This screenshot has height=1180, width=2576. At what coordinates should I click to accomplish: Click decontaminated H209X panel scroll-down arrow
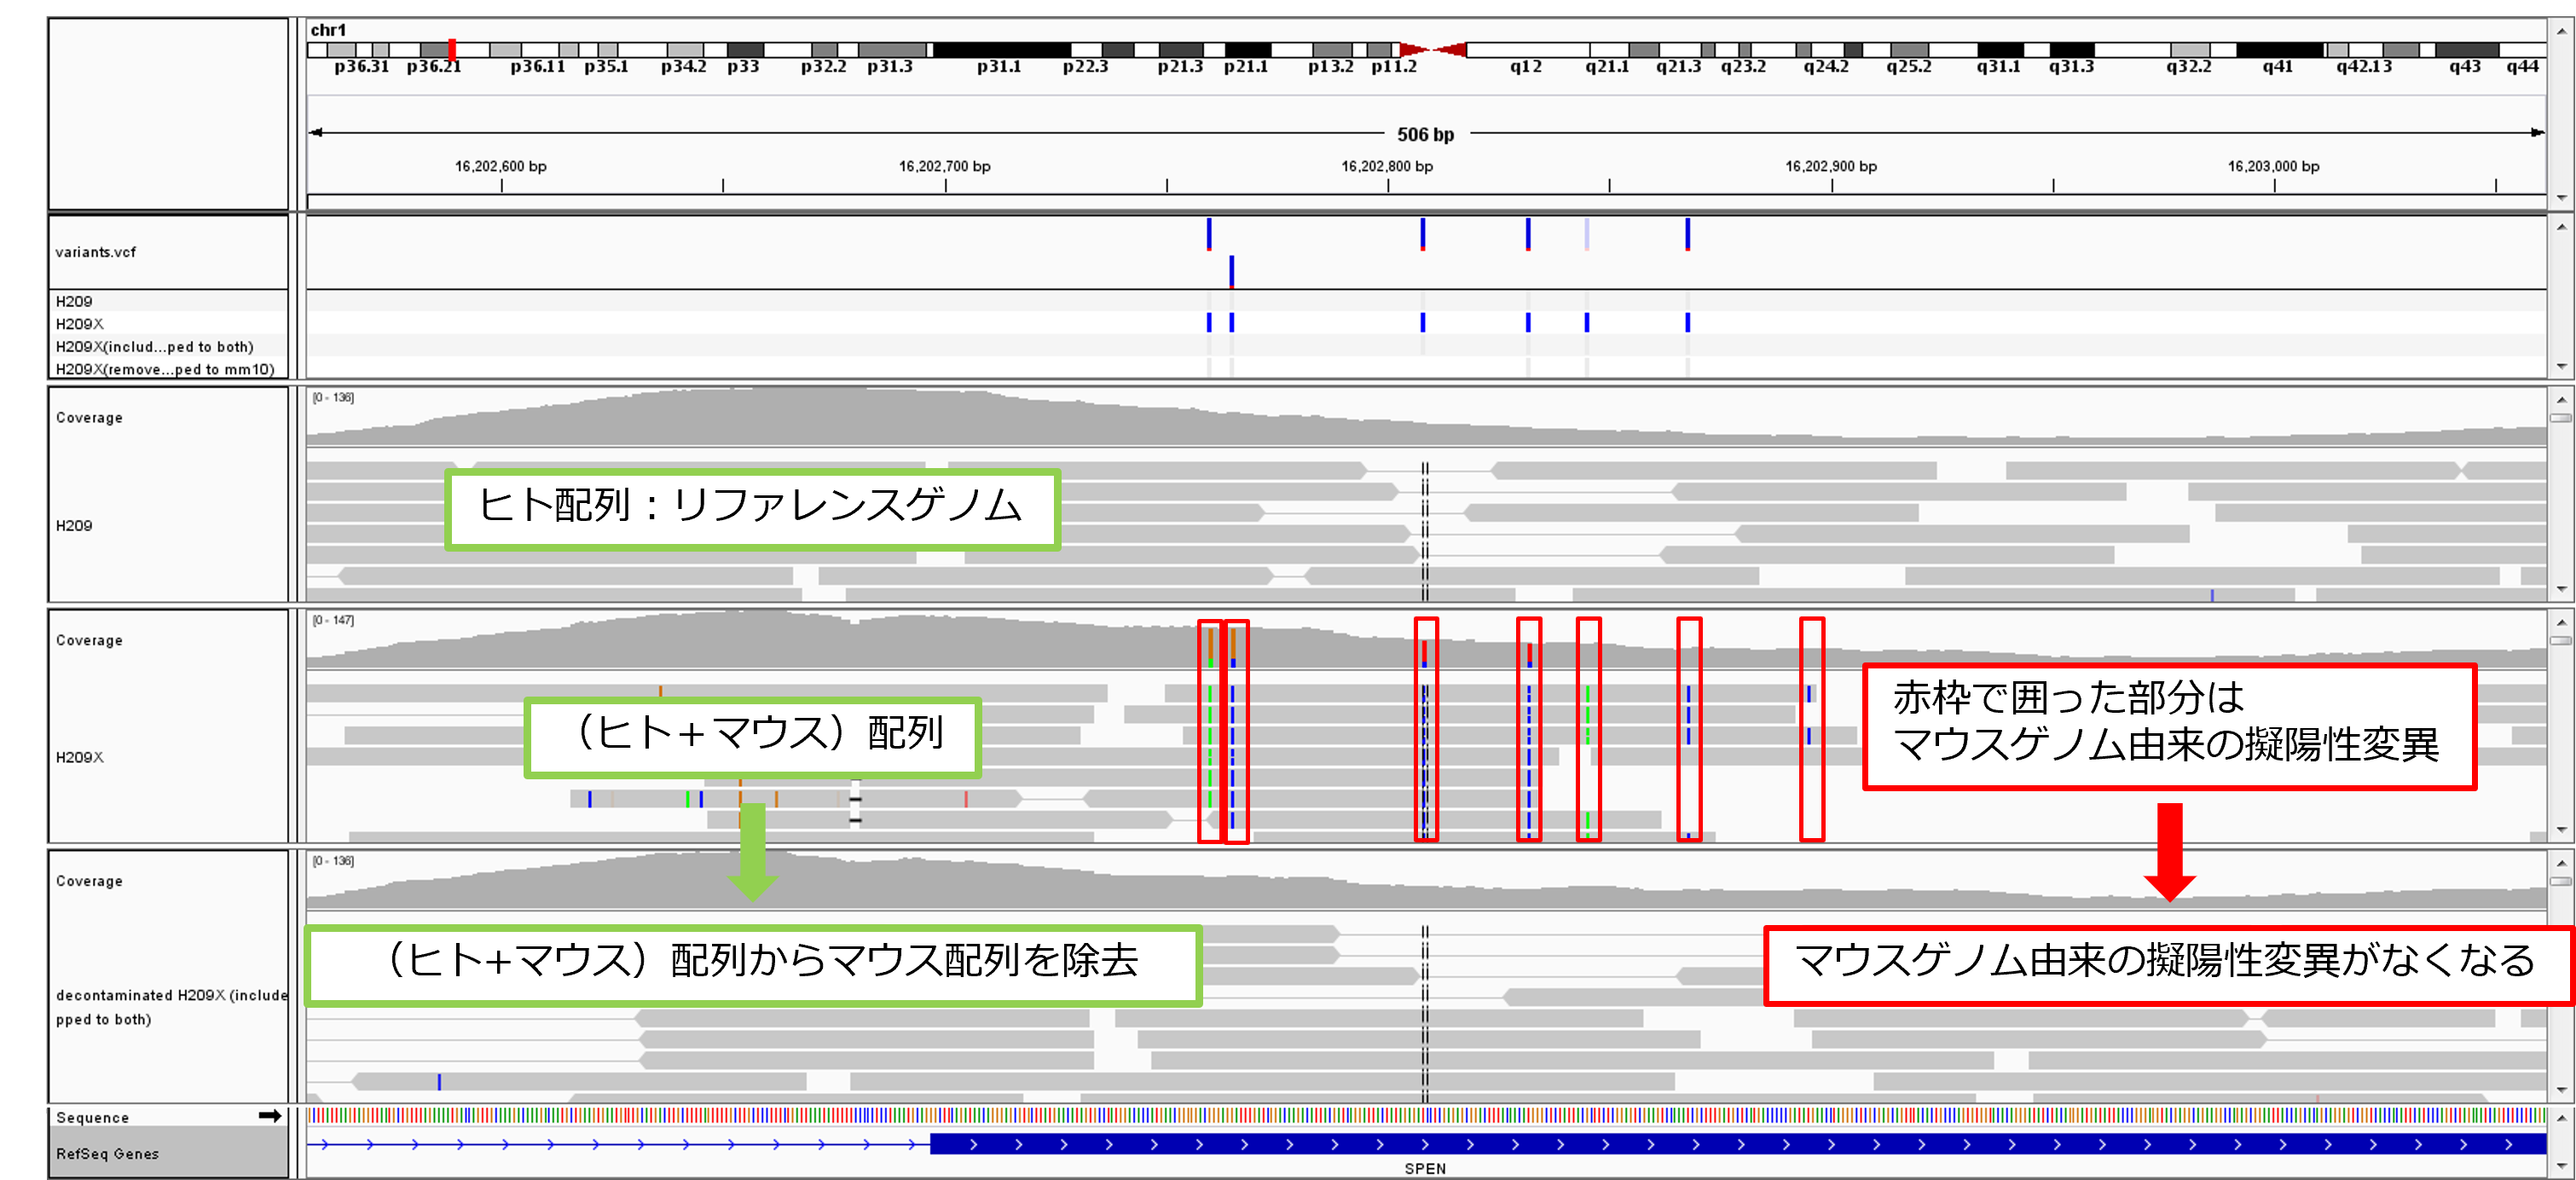(x=2561, y=1090)
